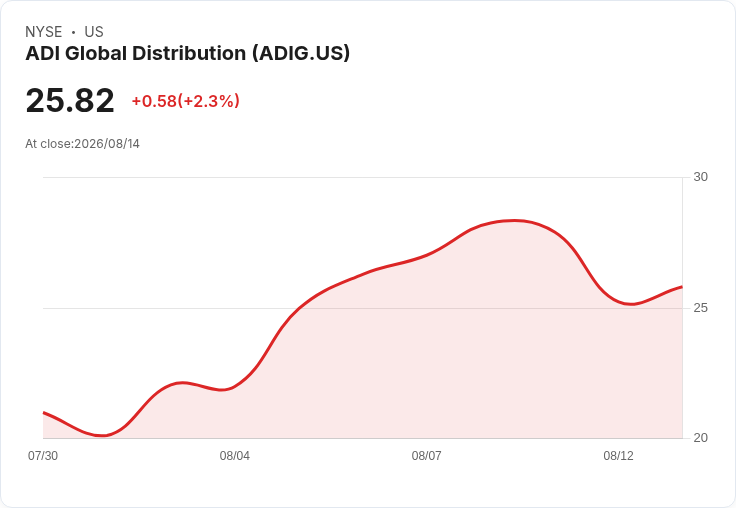Click the At close:2026/08/14 timestamp
Viewport: 736px width, 508px height.
point(83,144)
